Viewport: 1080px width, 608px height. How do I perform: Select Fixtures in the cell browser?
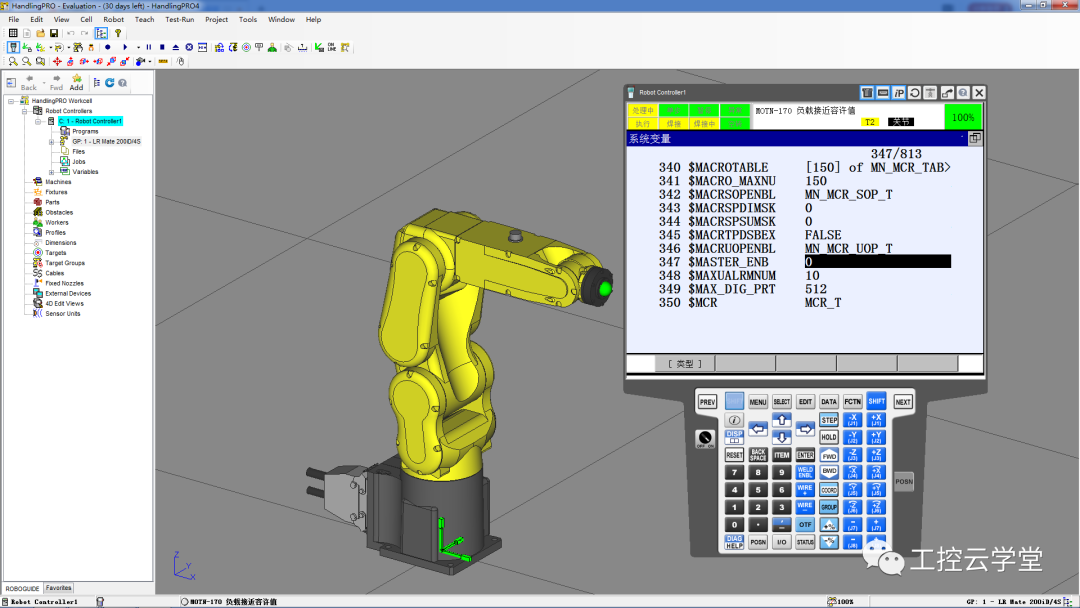(56, 192)
